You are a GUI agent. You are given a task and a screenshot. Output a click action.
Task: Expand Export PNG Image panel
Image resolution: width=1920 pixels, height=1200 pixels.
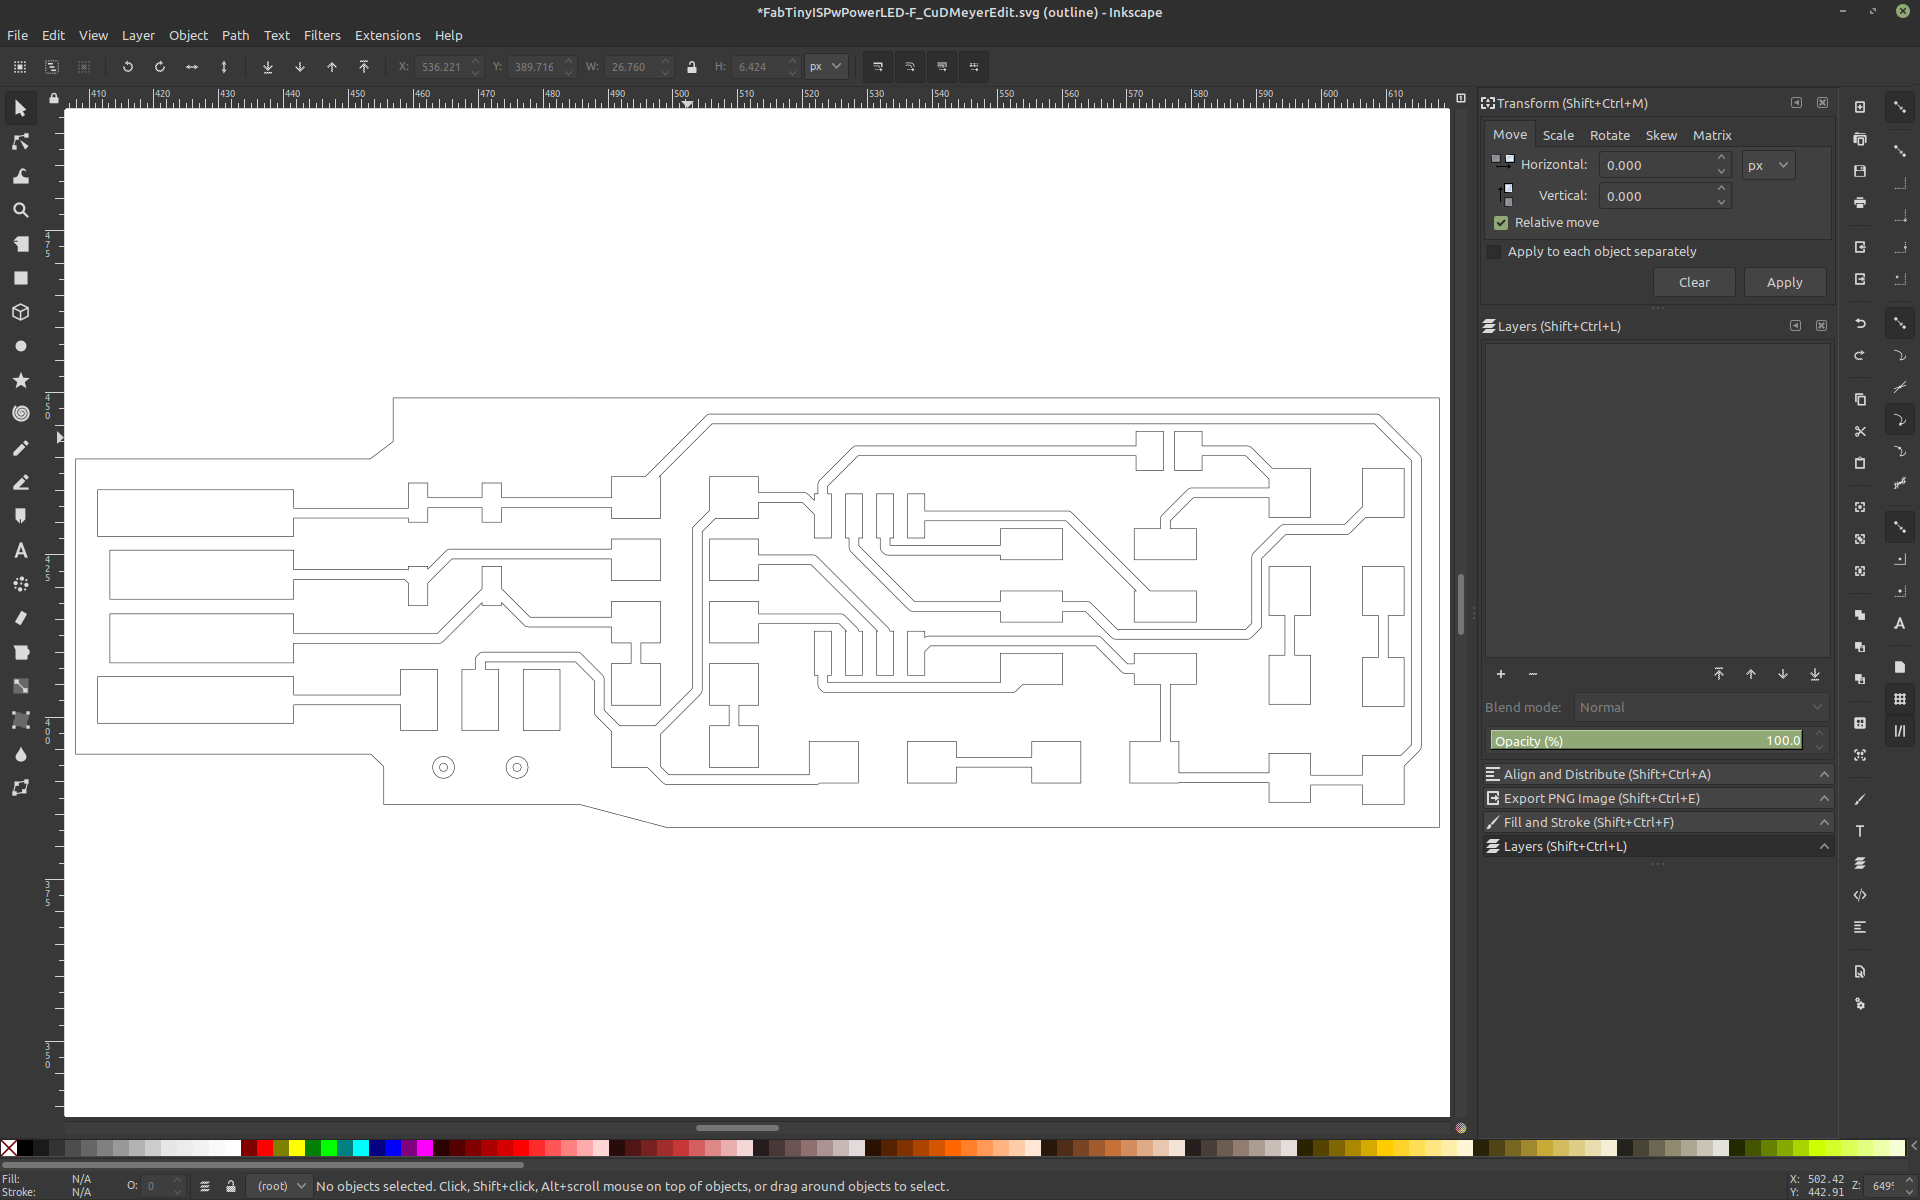pyautogui.click(x=1657, y=798)
